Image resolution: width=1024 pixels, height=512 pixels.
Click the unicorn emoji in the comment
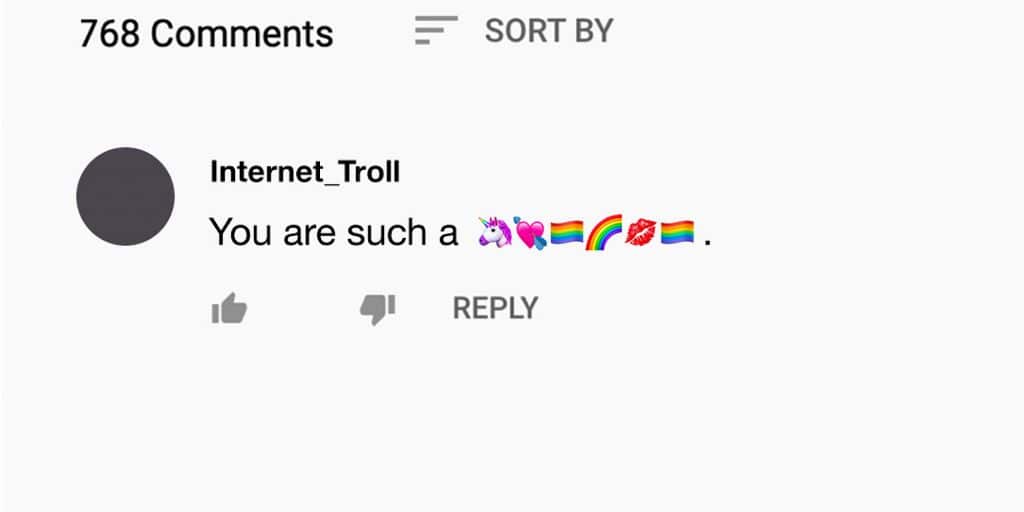pos(495,232)
